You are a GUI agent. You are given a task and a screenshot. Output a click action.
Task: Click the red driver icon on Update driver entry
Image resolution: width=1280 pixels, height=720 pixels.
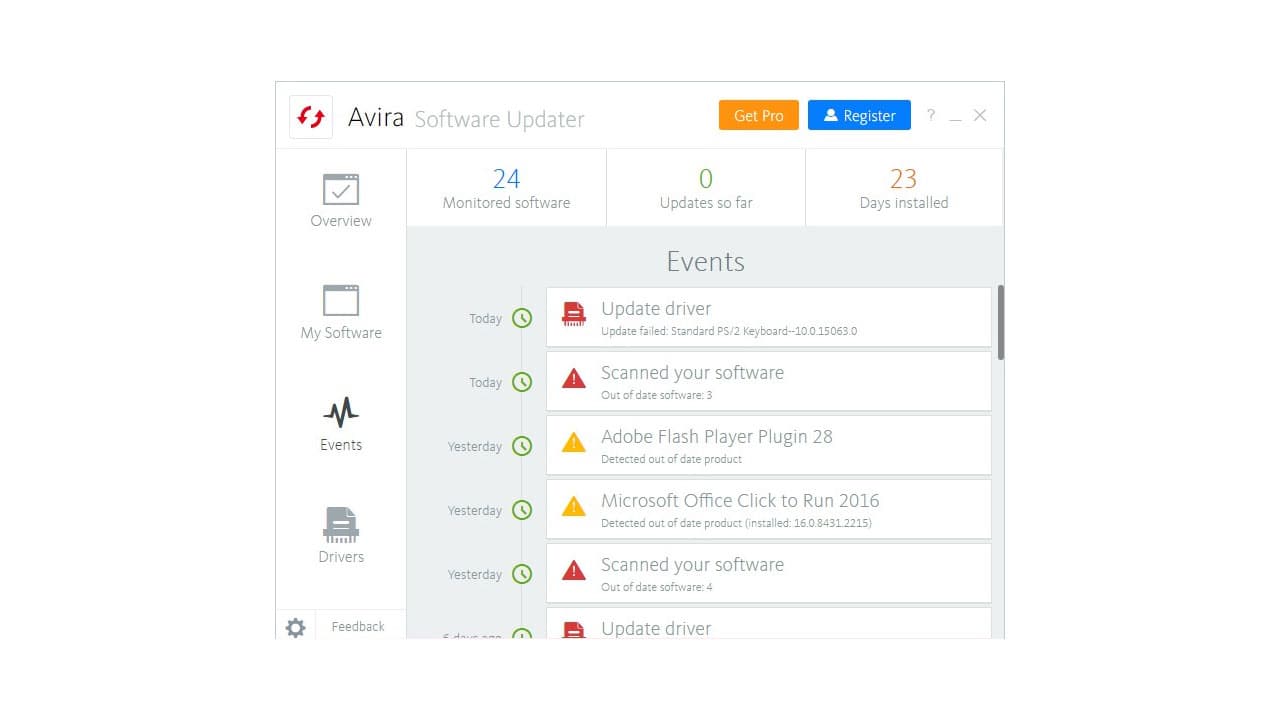[x=573, y=313]
